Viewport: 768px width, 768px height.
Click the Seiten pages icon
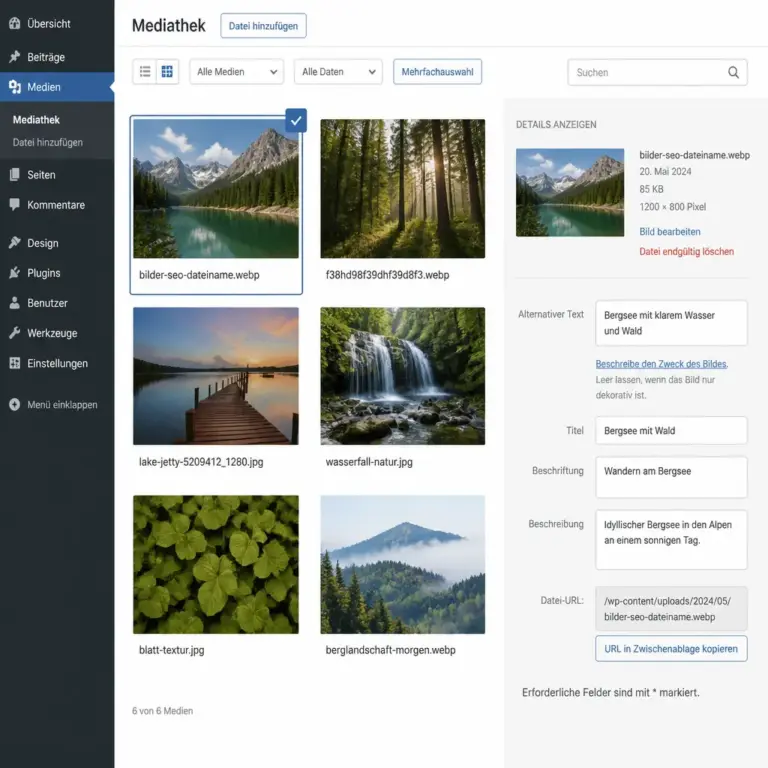pyautogui.click(x=15, y=174)
